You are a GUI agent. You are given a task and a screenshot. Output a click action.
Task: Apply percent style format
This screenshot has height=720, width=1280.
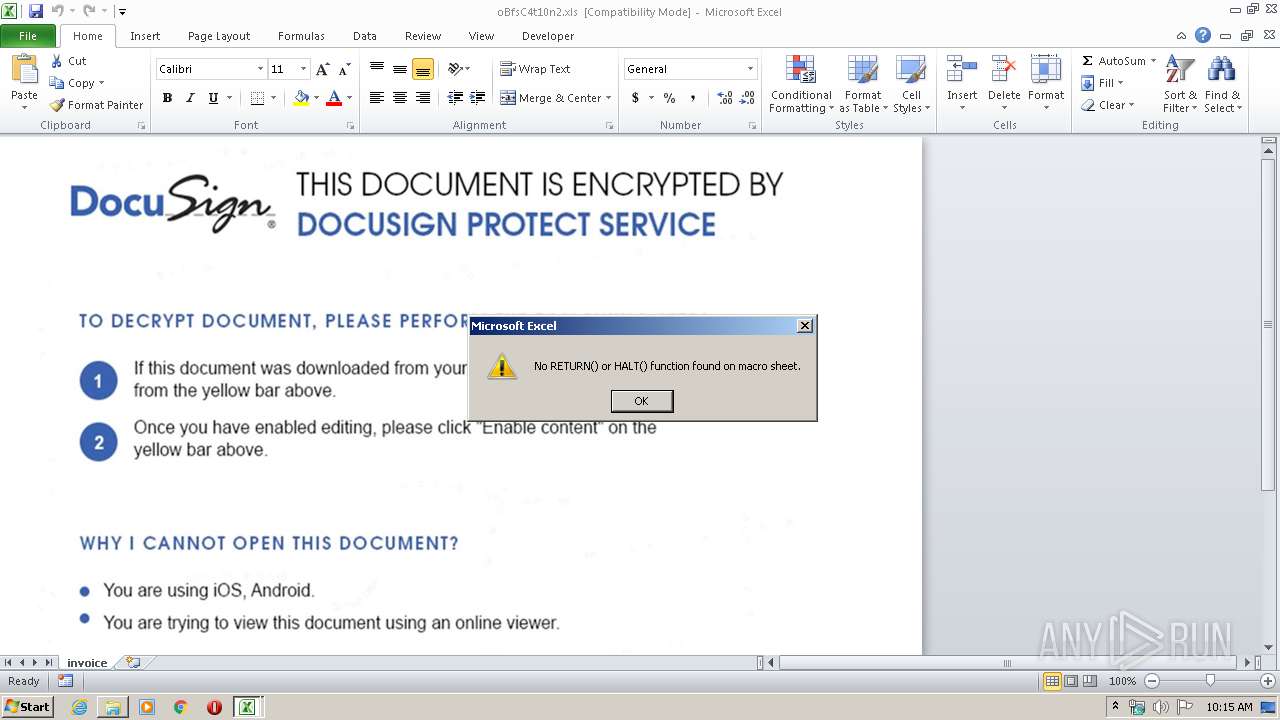(669, 98)
